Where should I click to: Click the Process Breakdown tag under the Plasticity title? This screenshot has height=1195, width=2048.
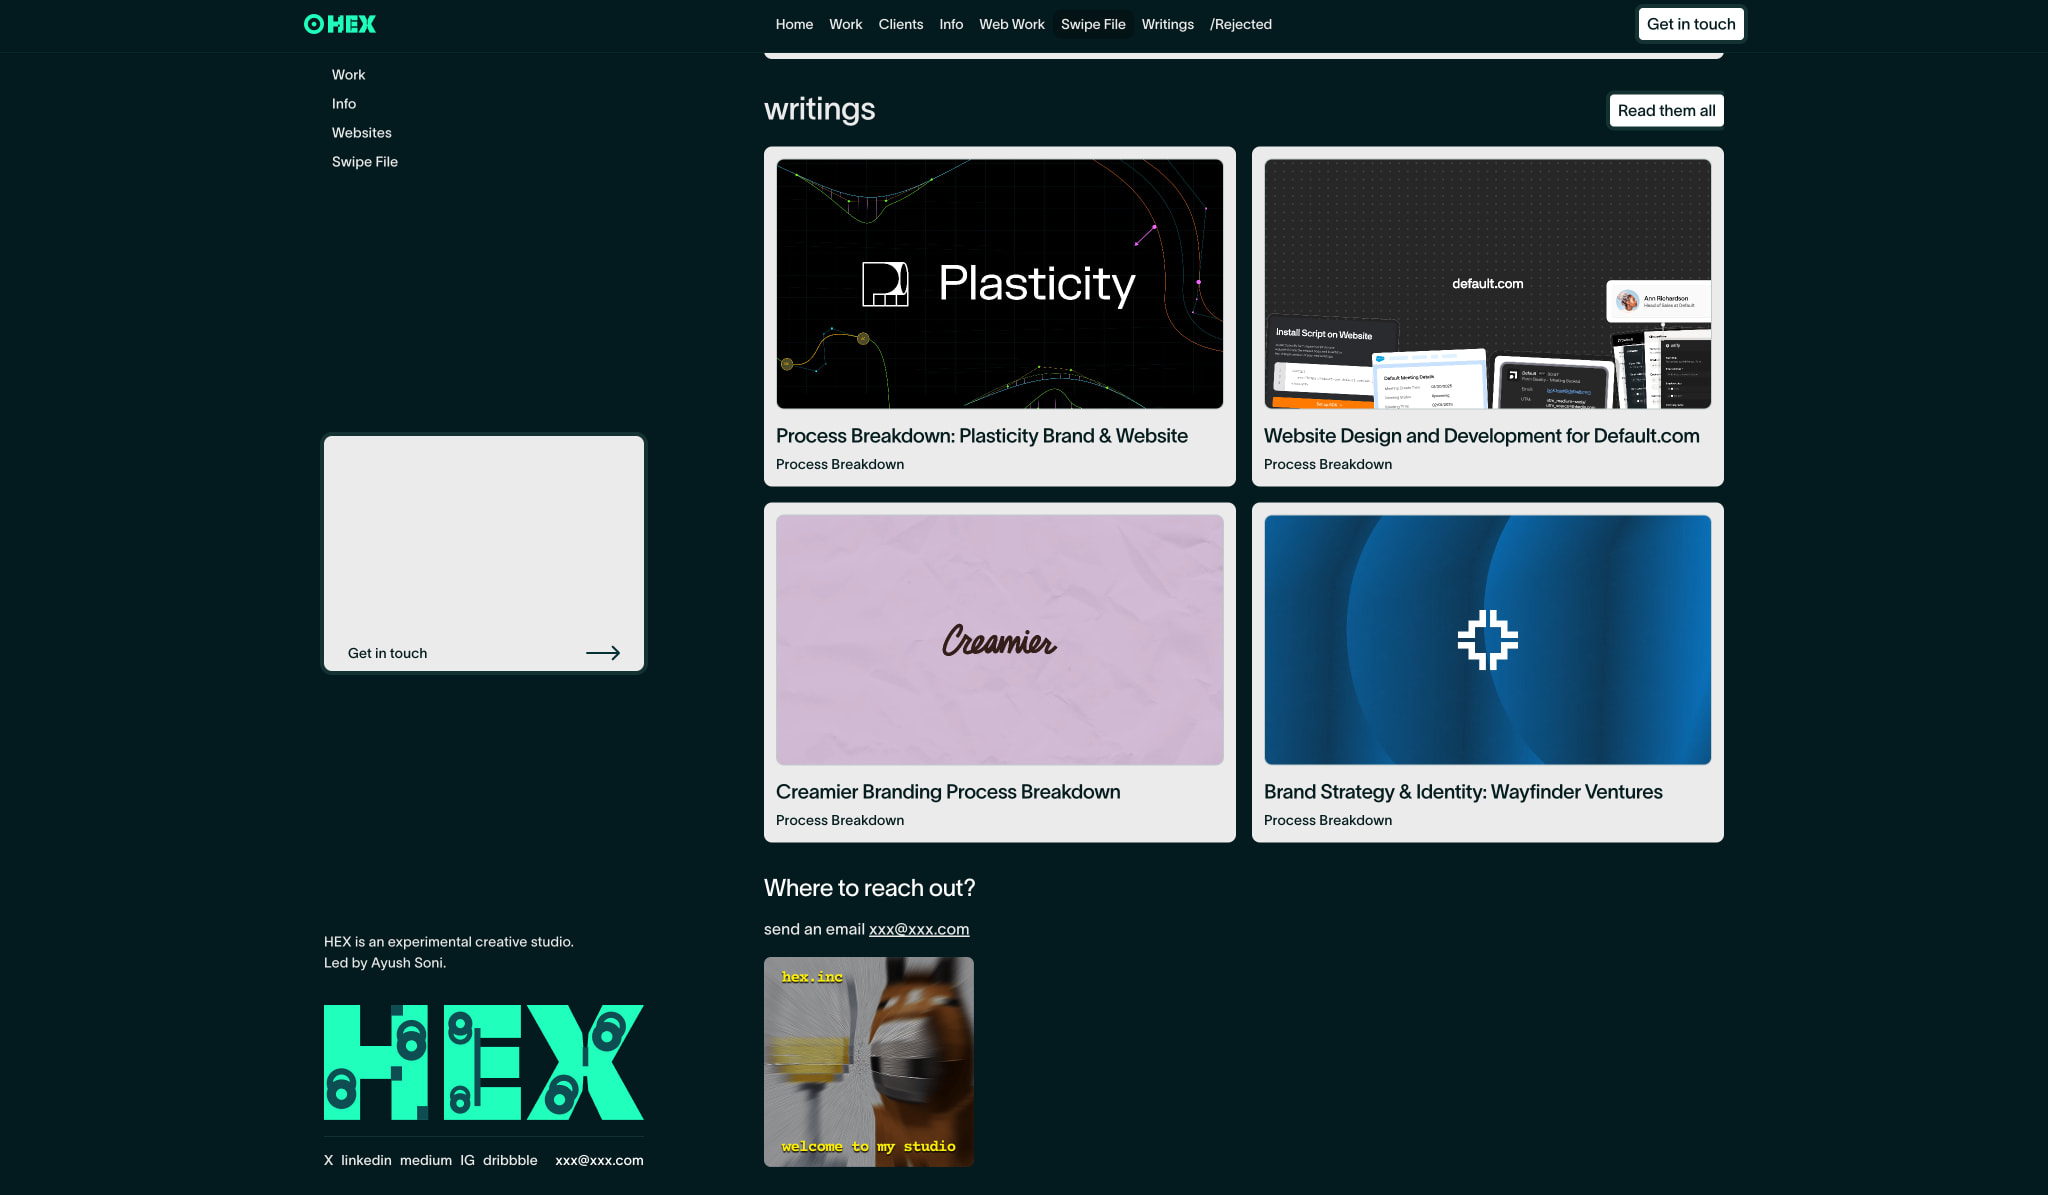click(840, 464)
